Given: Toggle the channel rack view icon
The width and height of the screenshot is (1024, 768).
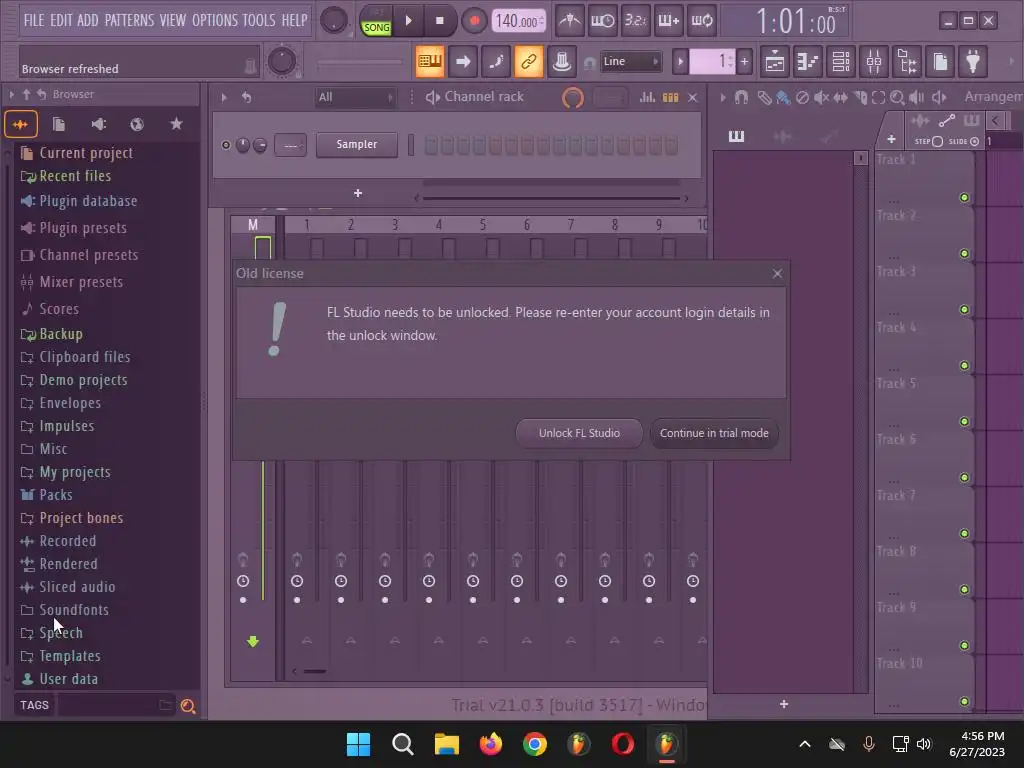Looking at the screenshot, I should [841, 62].
